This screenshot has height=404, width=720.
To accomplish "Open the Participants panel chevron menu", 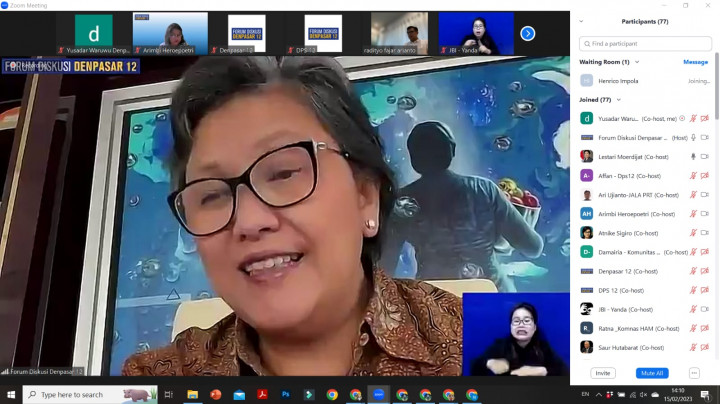I will (581, 21).
